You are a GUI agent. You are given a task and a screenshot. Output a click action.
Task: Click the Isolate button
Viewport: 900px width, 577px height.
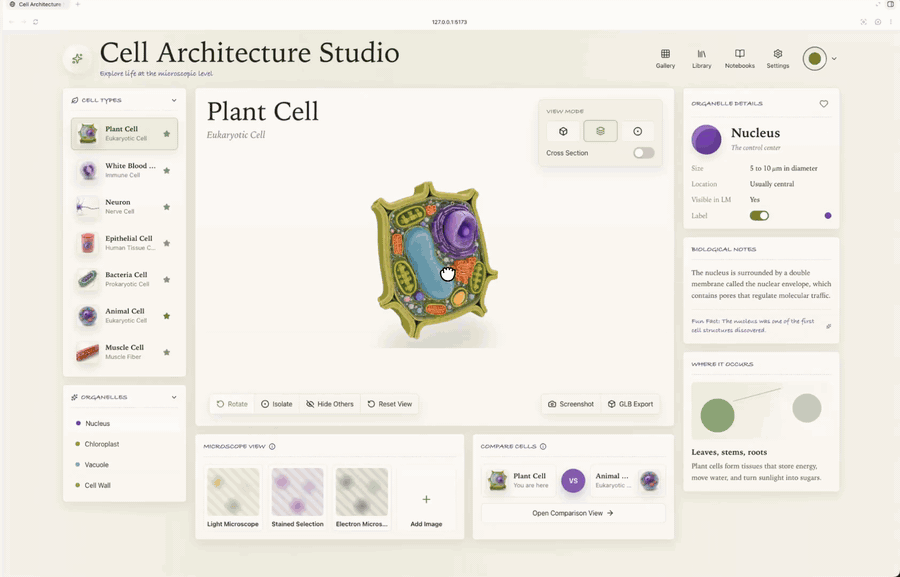[x=277, y=404]
